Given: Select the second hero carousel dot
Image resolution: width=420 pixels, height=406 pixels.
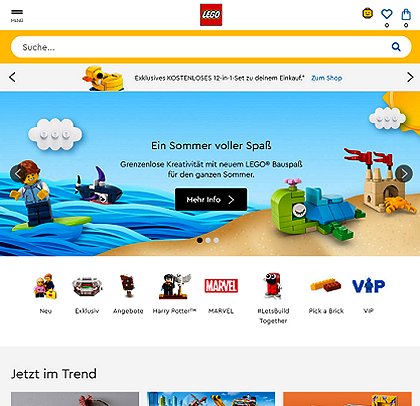Looking at the screenshot, I should click(208, 240).
